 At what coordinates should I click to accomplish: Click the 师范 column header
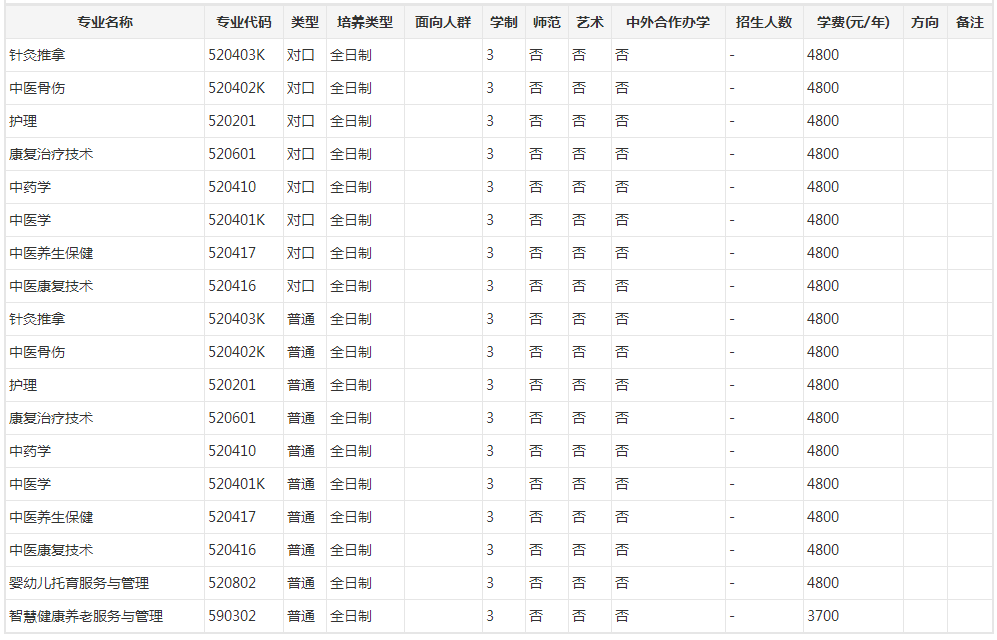(x=546, y=22)
